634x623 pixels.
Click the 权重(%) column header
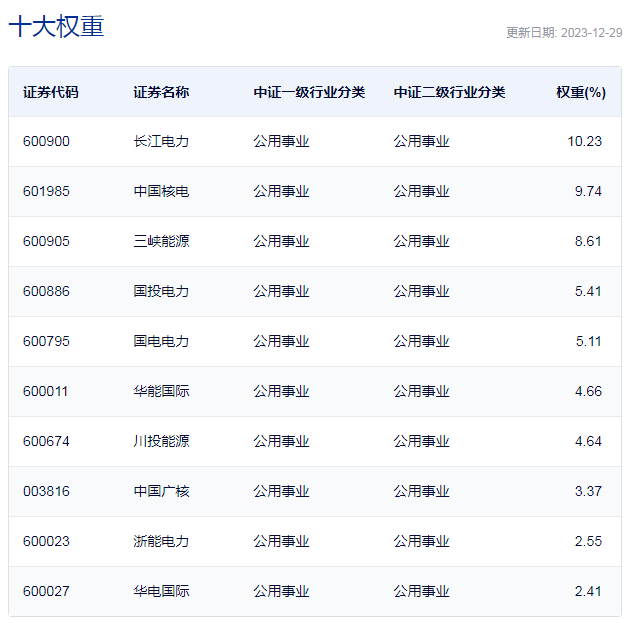[581, 92]
